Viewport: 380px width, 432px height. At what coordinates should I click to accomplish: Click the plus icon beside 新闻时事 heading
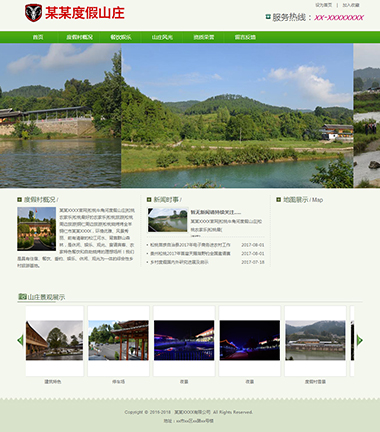tap(149, 200)
